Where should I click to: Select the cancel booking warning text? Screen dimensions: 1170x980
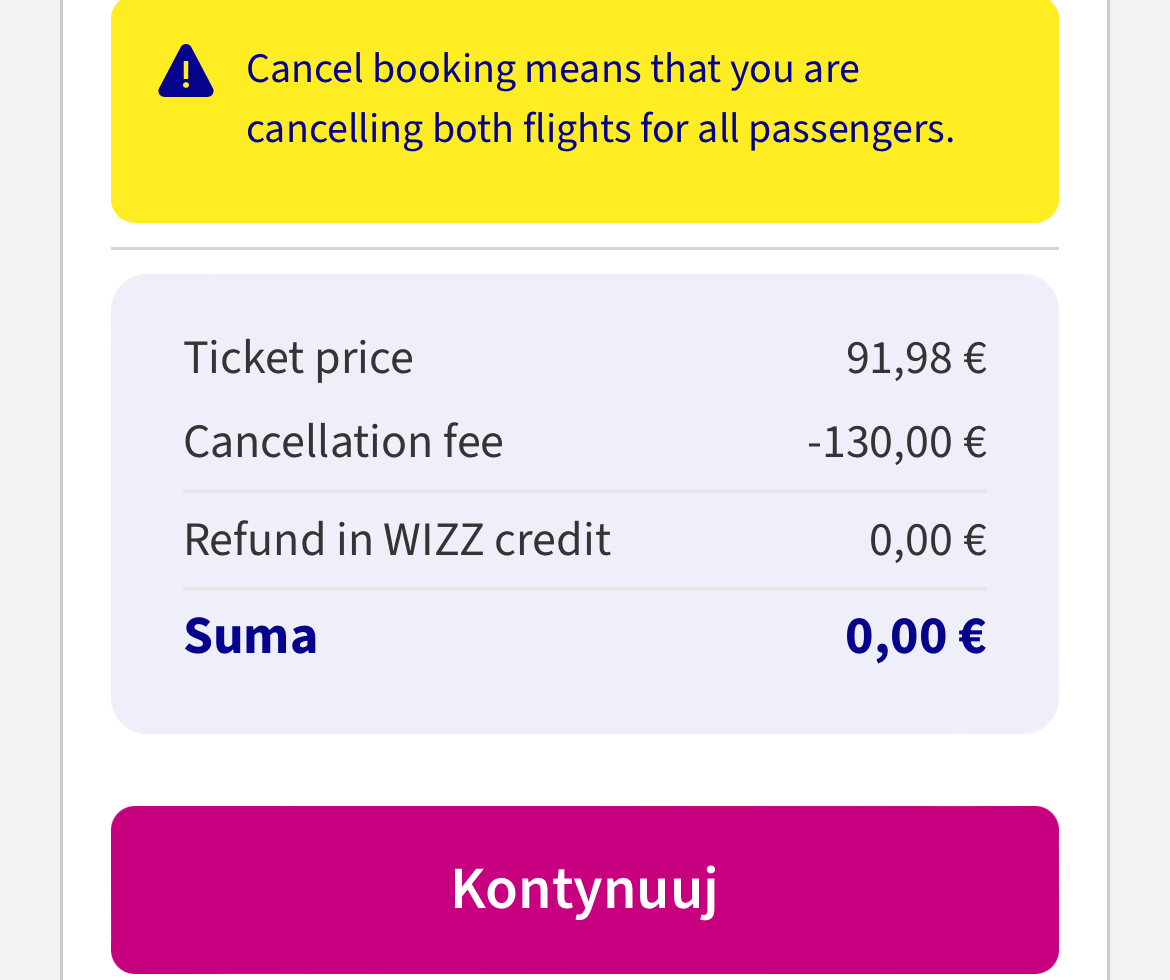tap(601, 99)
